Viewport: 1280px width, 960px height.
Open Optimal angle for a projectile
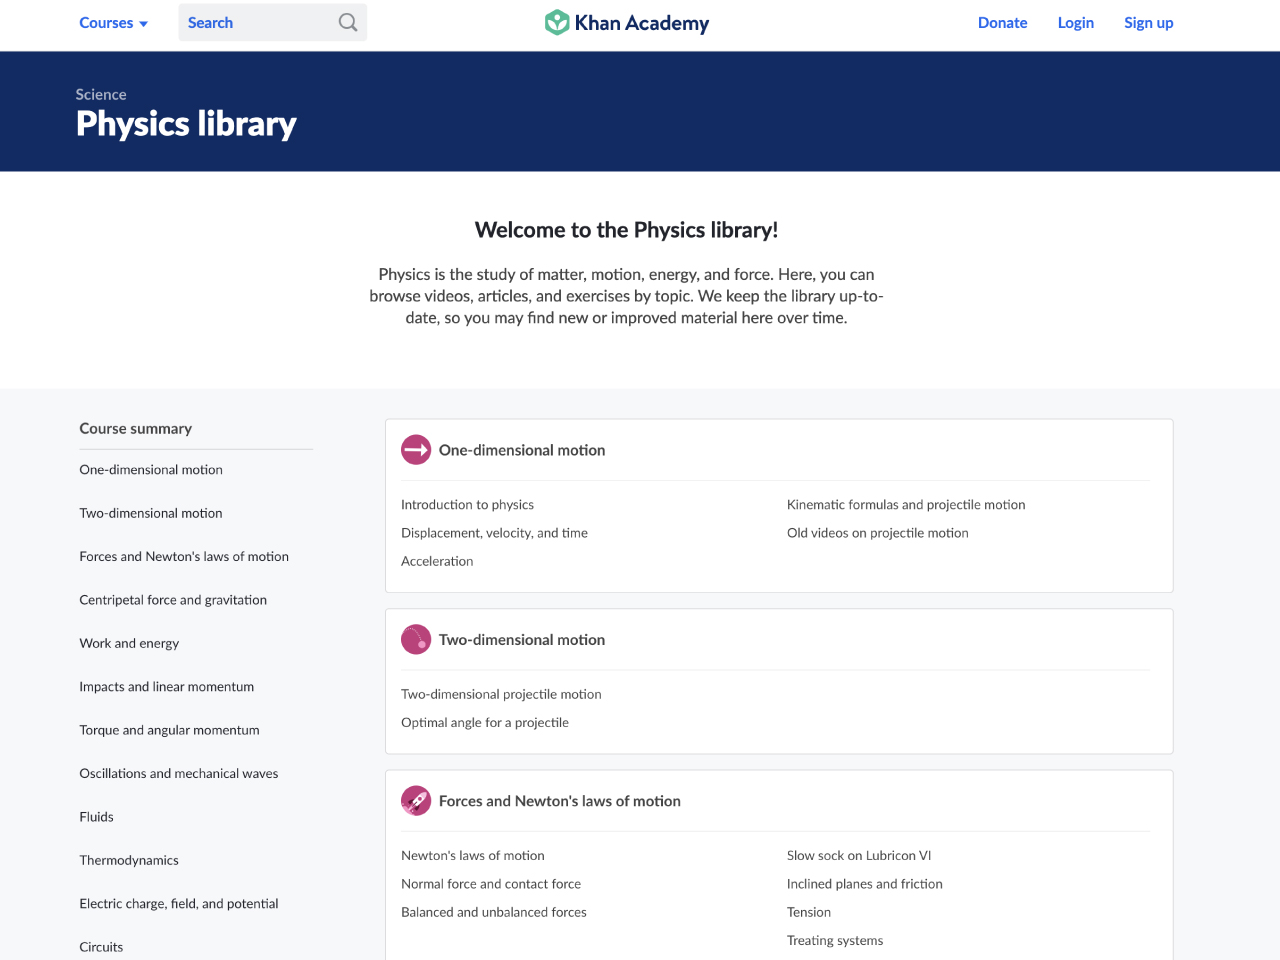[x=485, y=722]
